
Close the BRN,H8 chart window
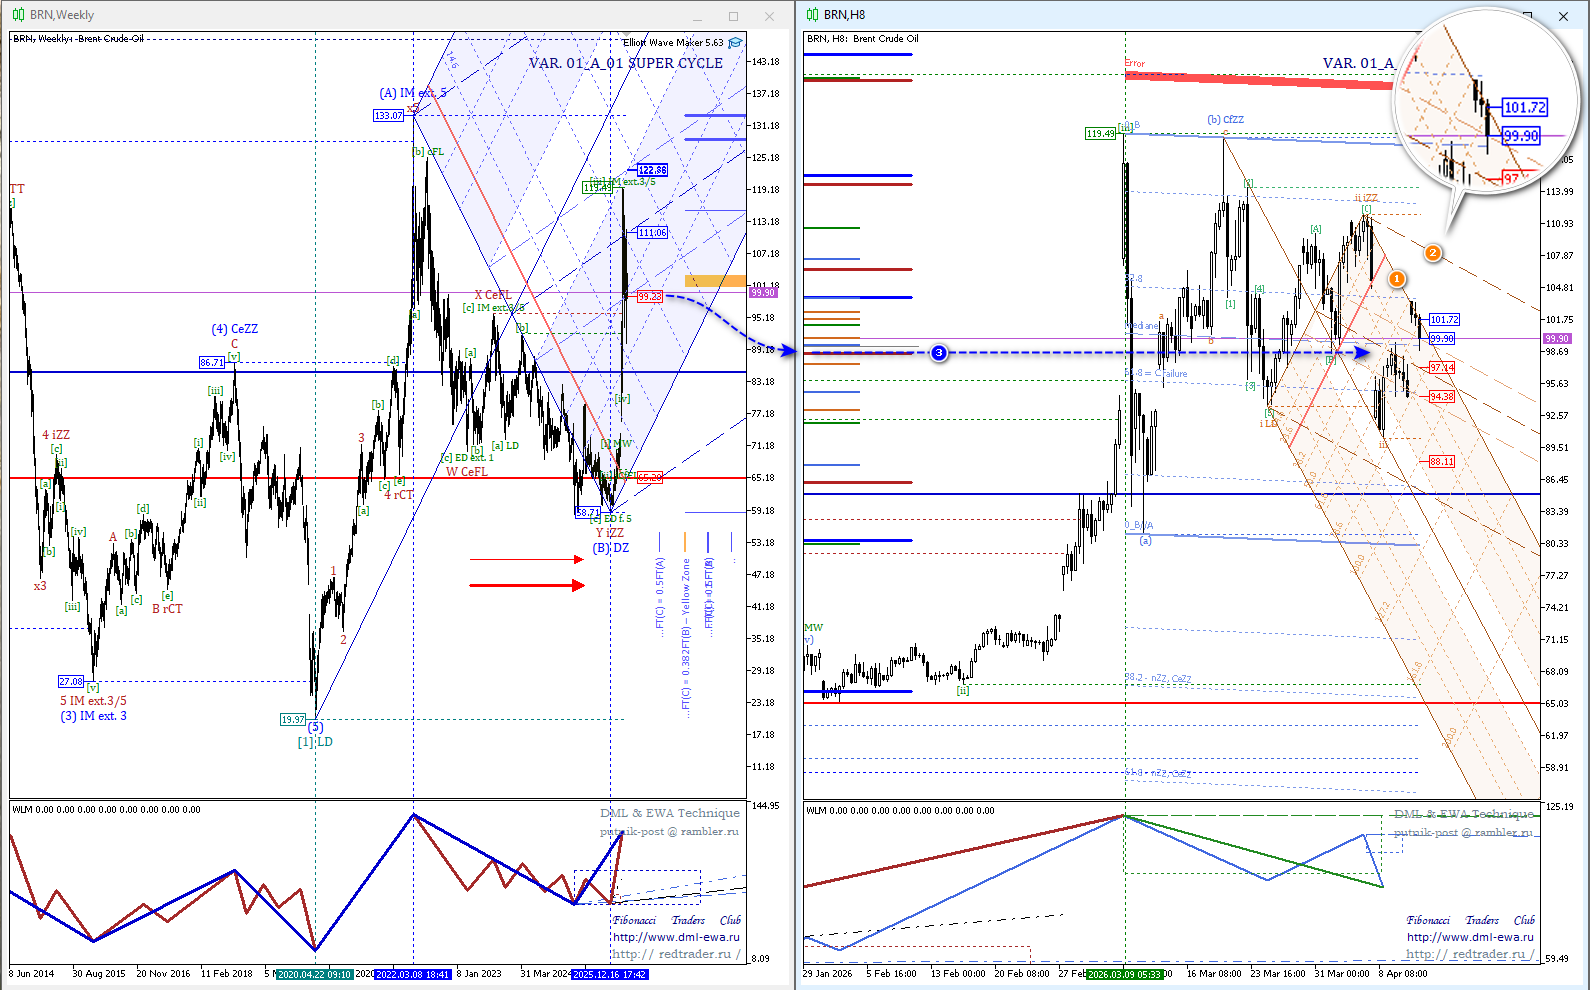point(1563,16)
